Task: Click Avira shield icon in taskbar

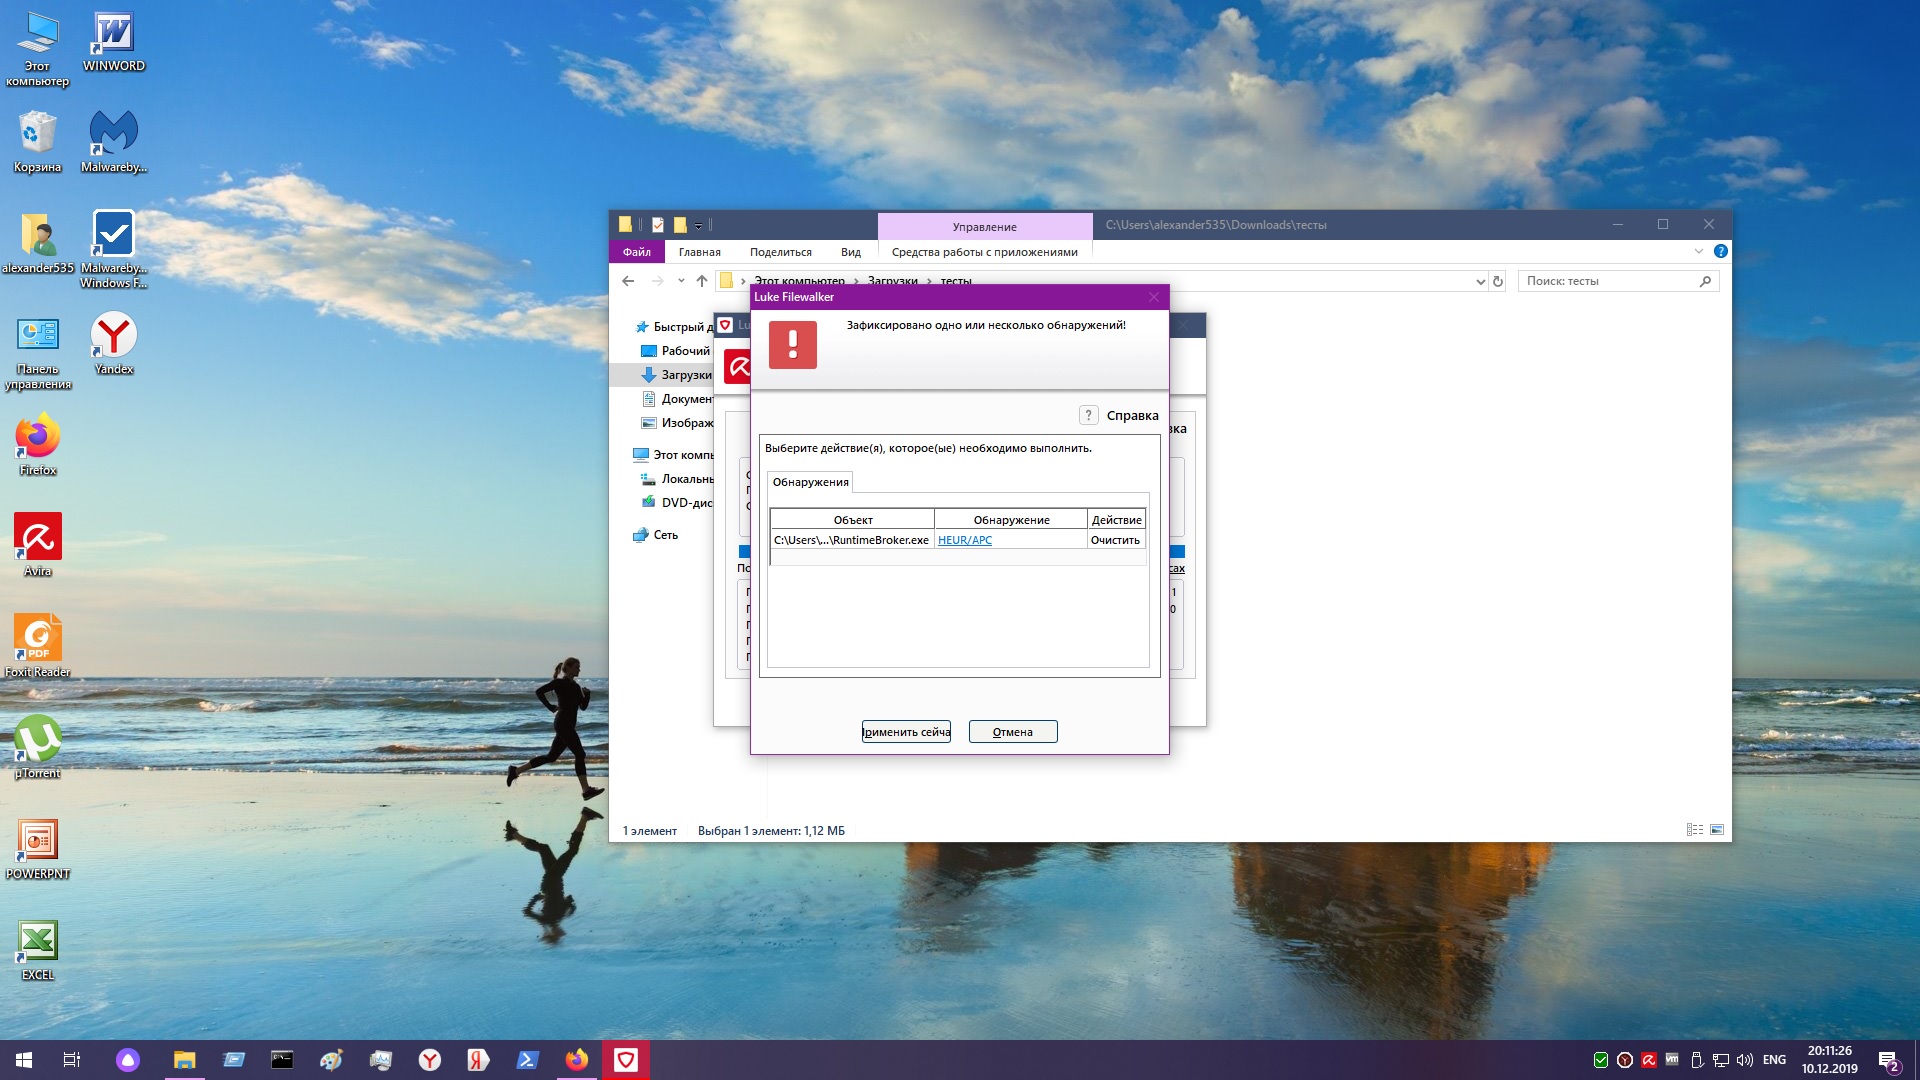Action: 626,1060
